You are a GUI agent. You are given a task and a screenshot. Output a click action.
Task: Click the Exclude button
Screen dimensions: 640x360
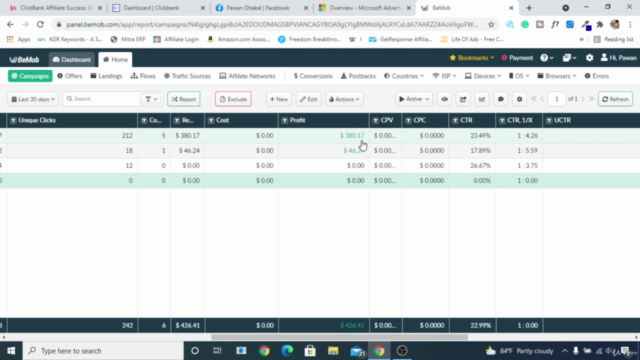click(233, 99)
